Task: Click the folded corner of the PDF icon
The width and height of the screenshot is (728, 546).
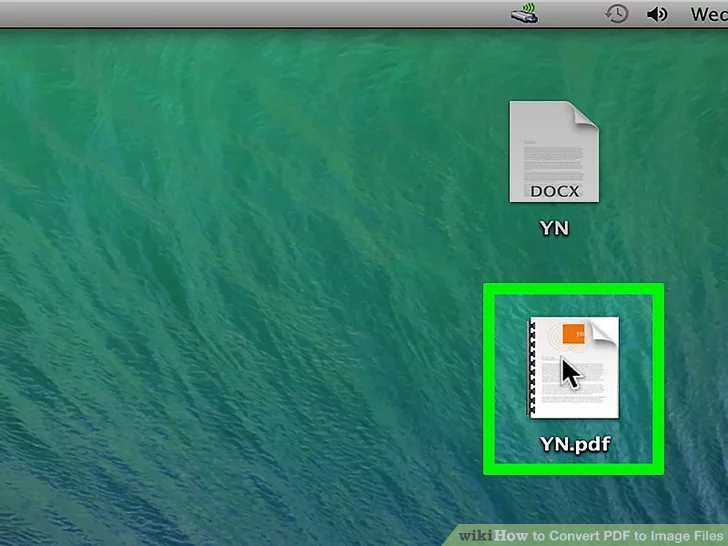Action: pos(606,332)
